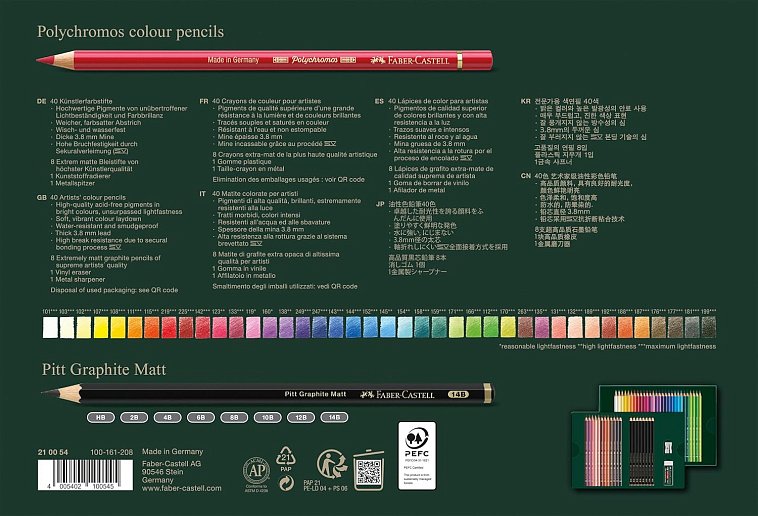Pick the grey 181 colour swatch
The image size is (758, 516).
pos(692,327)
